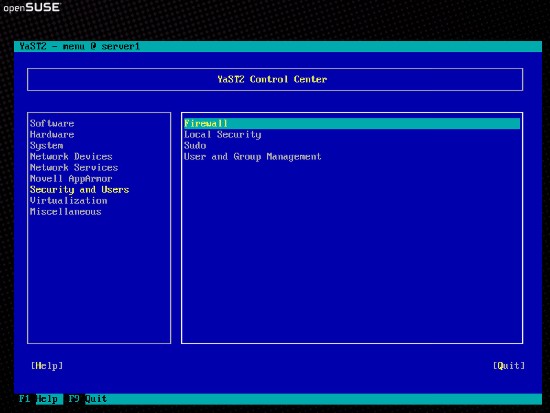Open the Novell AppArmor category
Image resolution: width=550 pixels, height=413 pixels.
tap(71, 179)
